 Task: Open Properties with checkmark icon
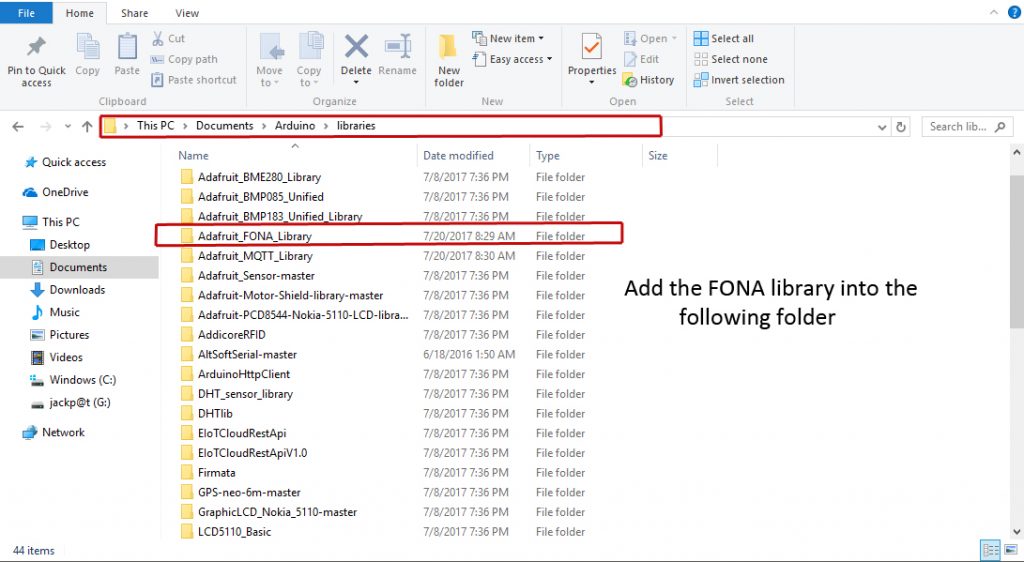(x=592, y=48)
